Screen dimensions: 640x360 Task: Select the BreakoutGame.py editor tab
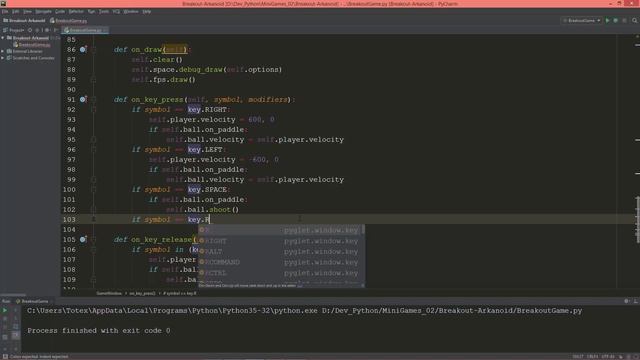coord(85,30)
